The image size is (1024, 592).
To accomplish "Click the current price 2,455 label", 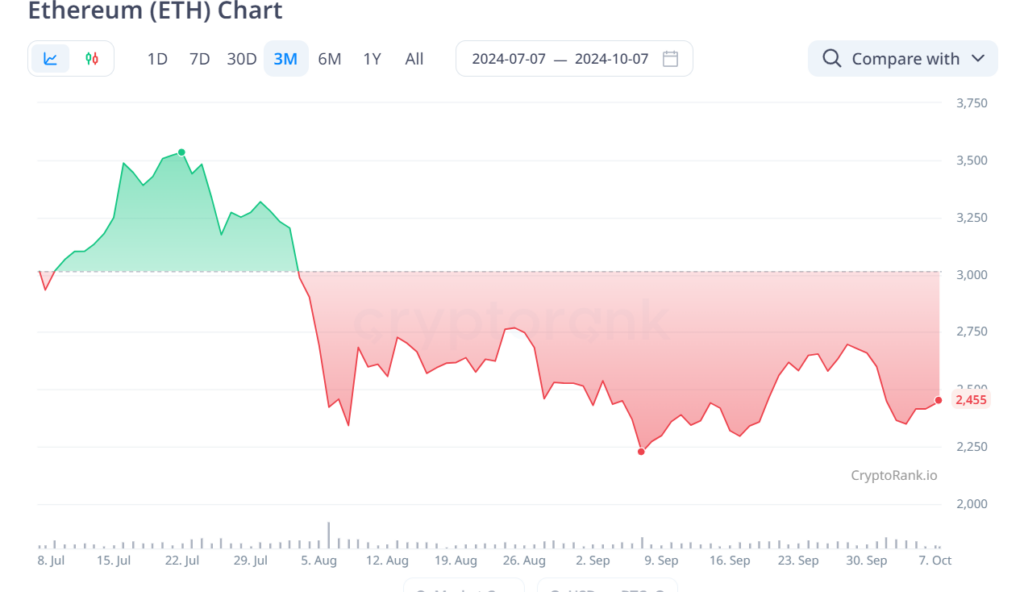I will tap(971, 400).
